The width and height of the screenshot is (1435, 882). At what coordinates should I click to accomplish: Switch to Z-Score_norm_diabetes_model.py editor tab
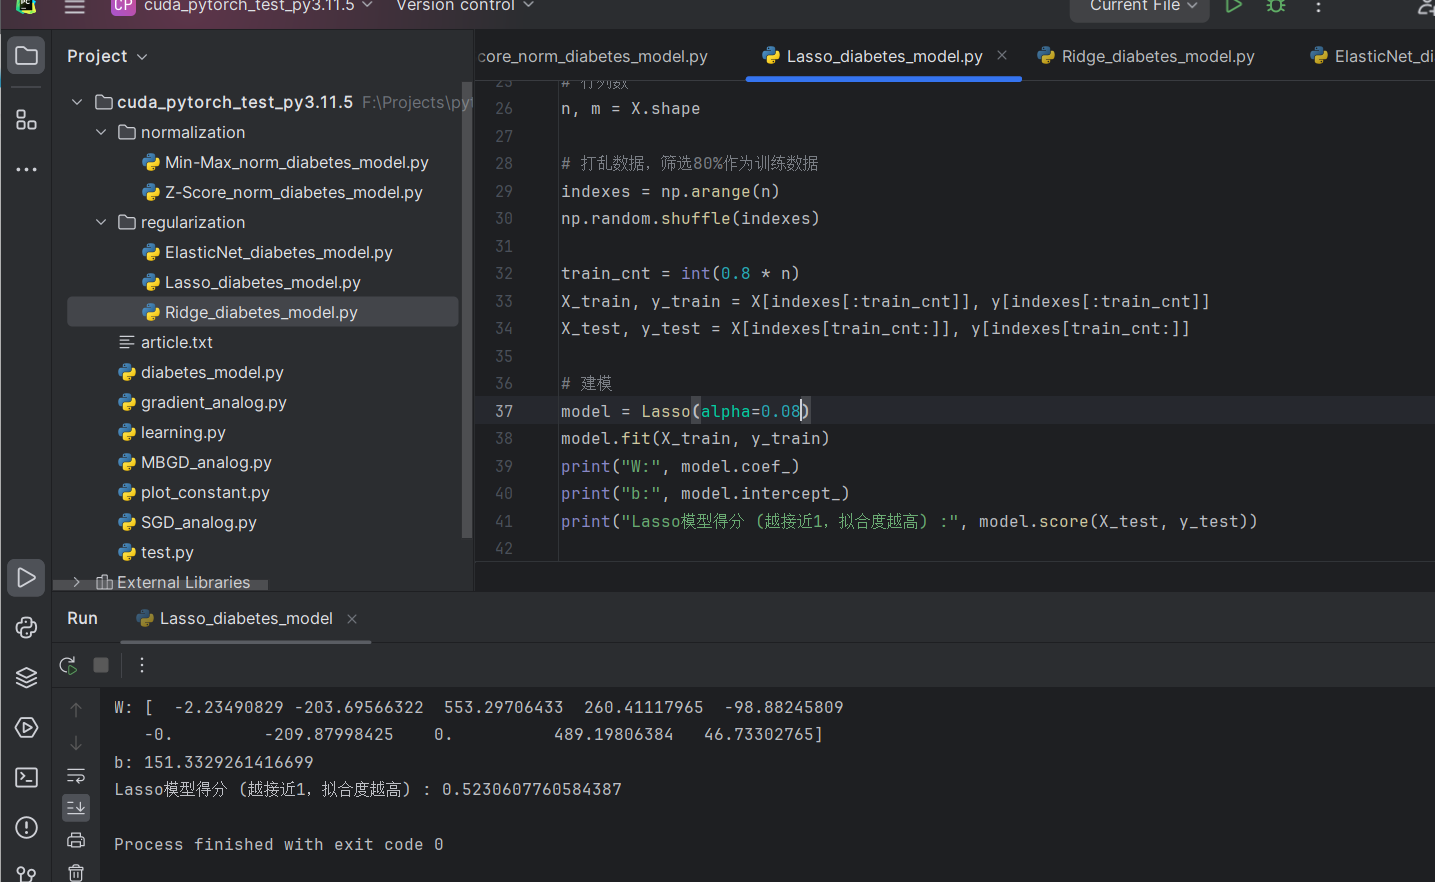pyautogui.click(x=593, y=56)
